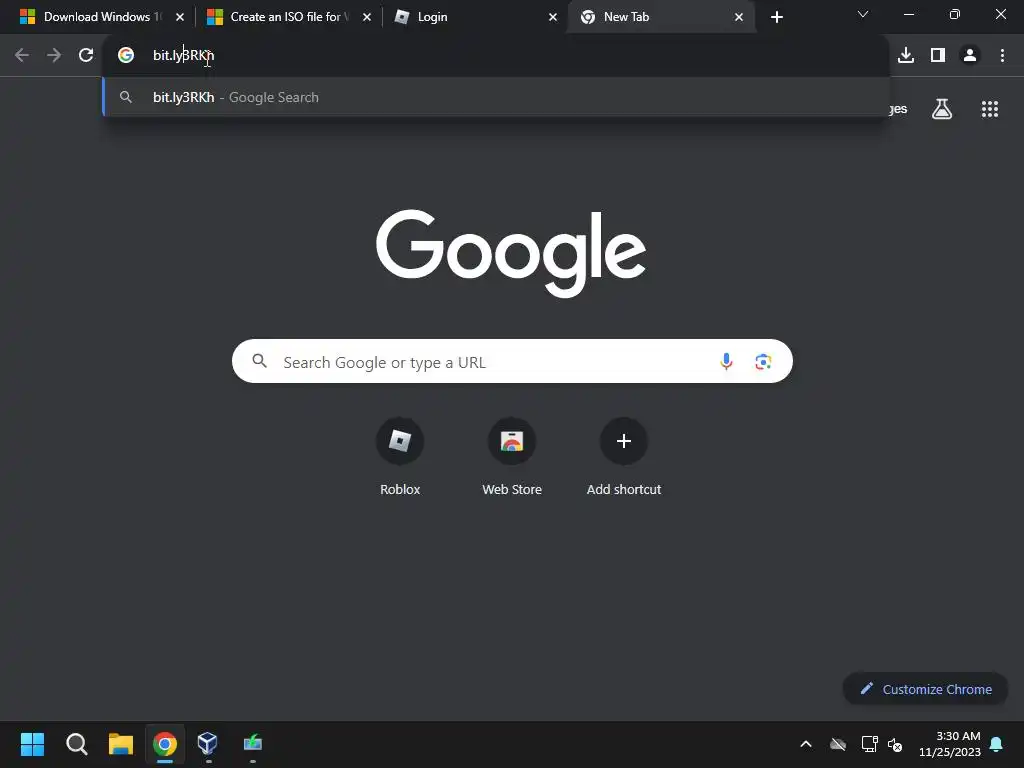
Task: Reload the page with the refresh icon
Action: click(86, 56)
